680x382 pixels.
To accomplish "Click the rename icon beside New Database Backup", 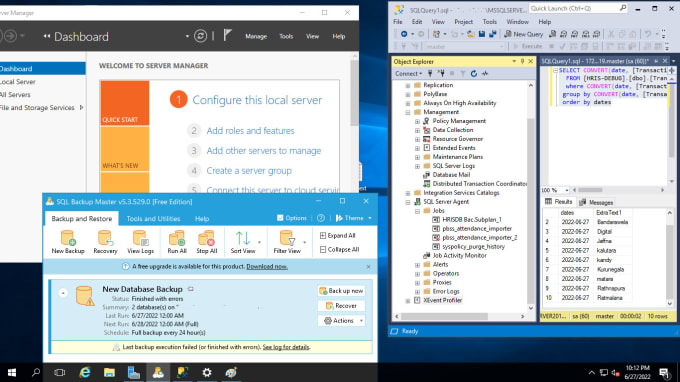I will pyautogui.click(x=190, y=289).
